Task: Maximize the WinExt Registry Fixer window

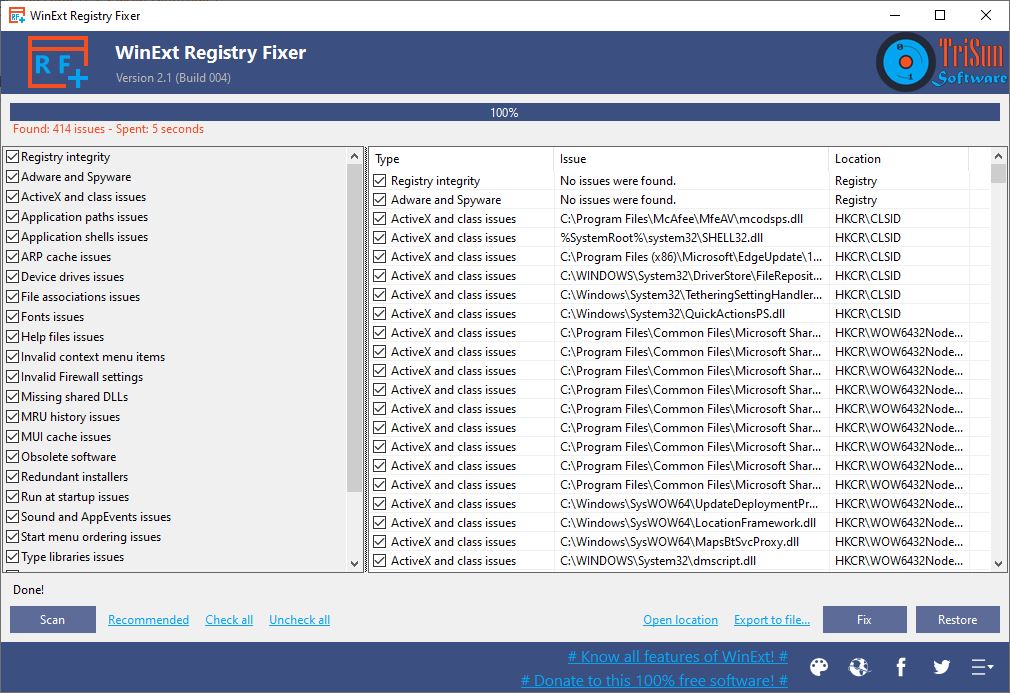Action: (x=940, y=15)
